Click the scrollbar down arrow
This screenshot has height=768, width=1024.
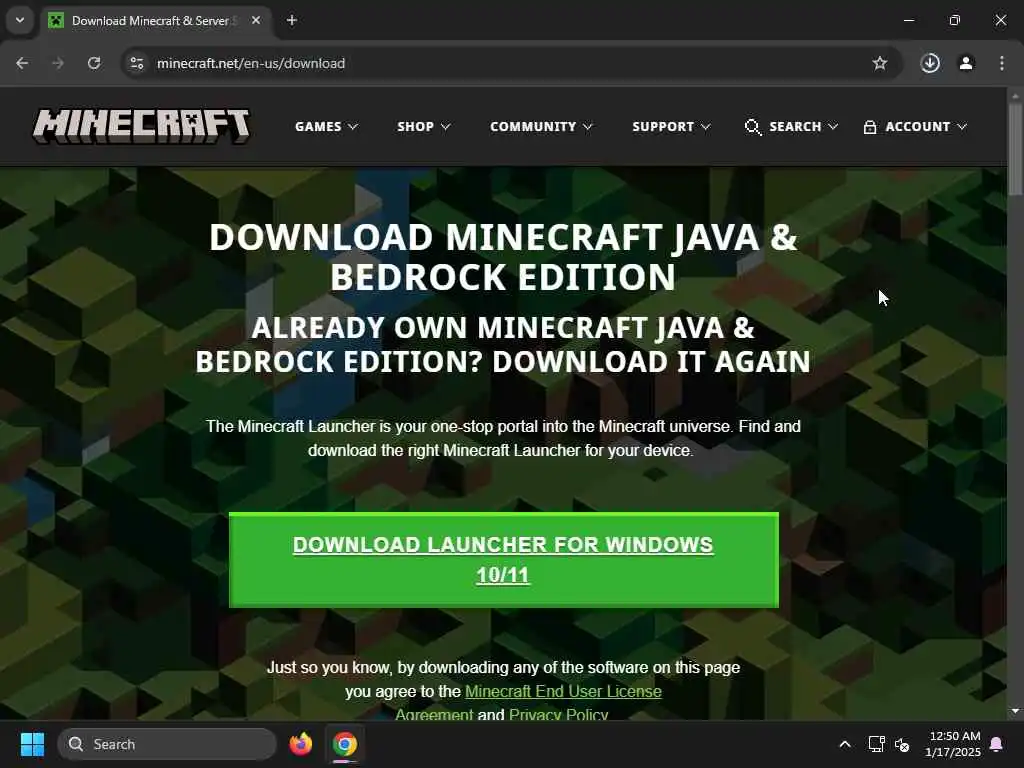click(1015, 711)
